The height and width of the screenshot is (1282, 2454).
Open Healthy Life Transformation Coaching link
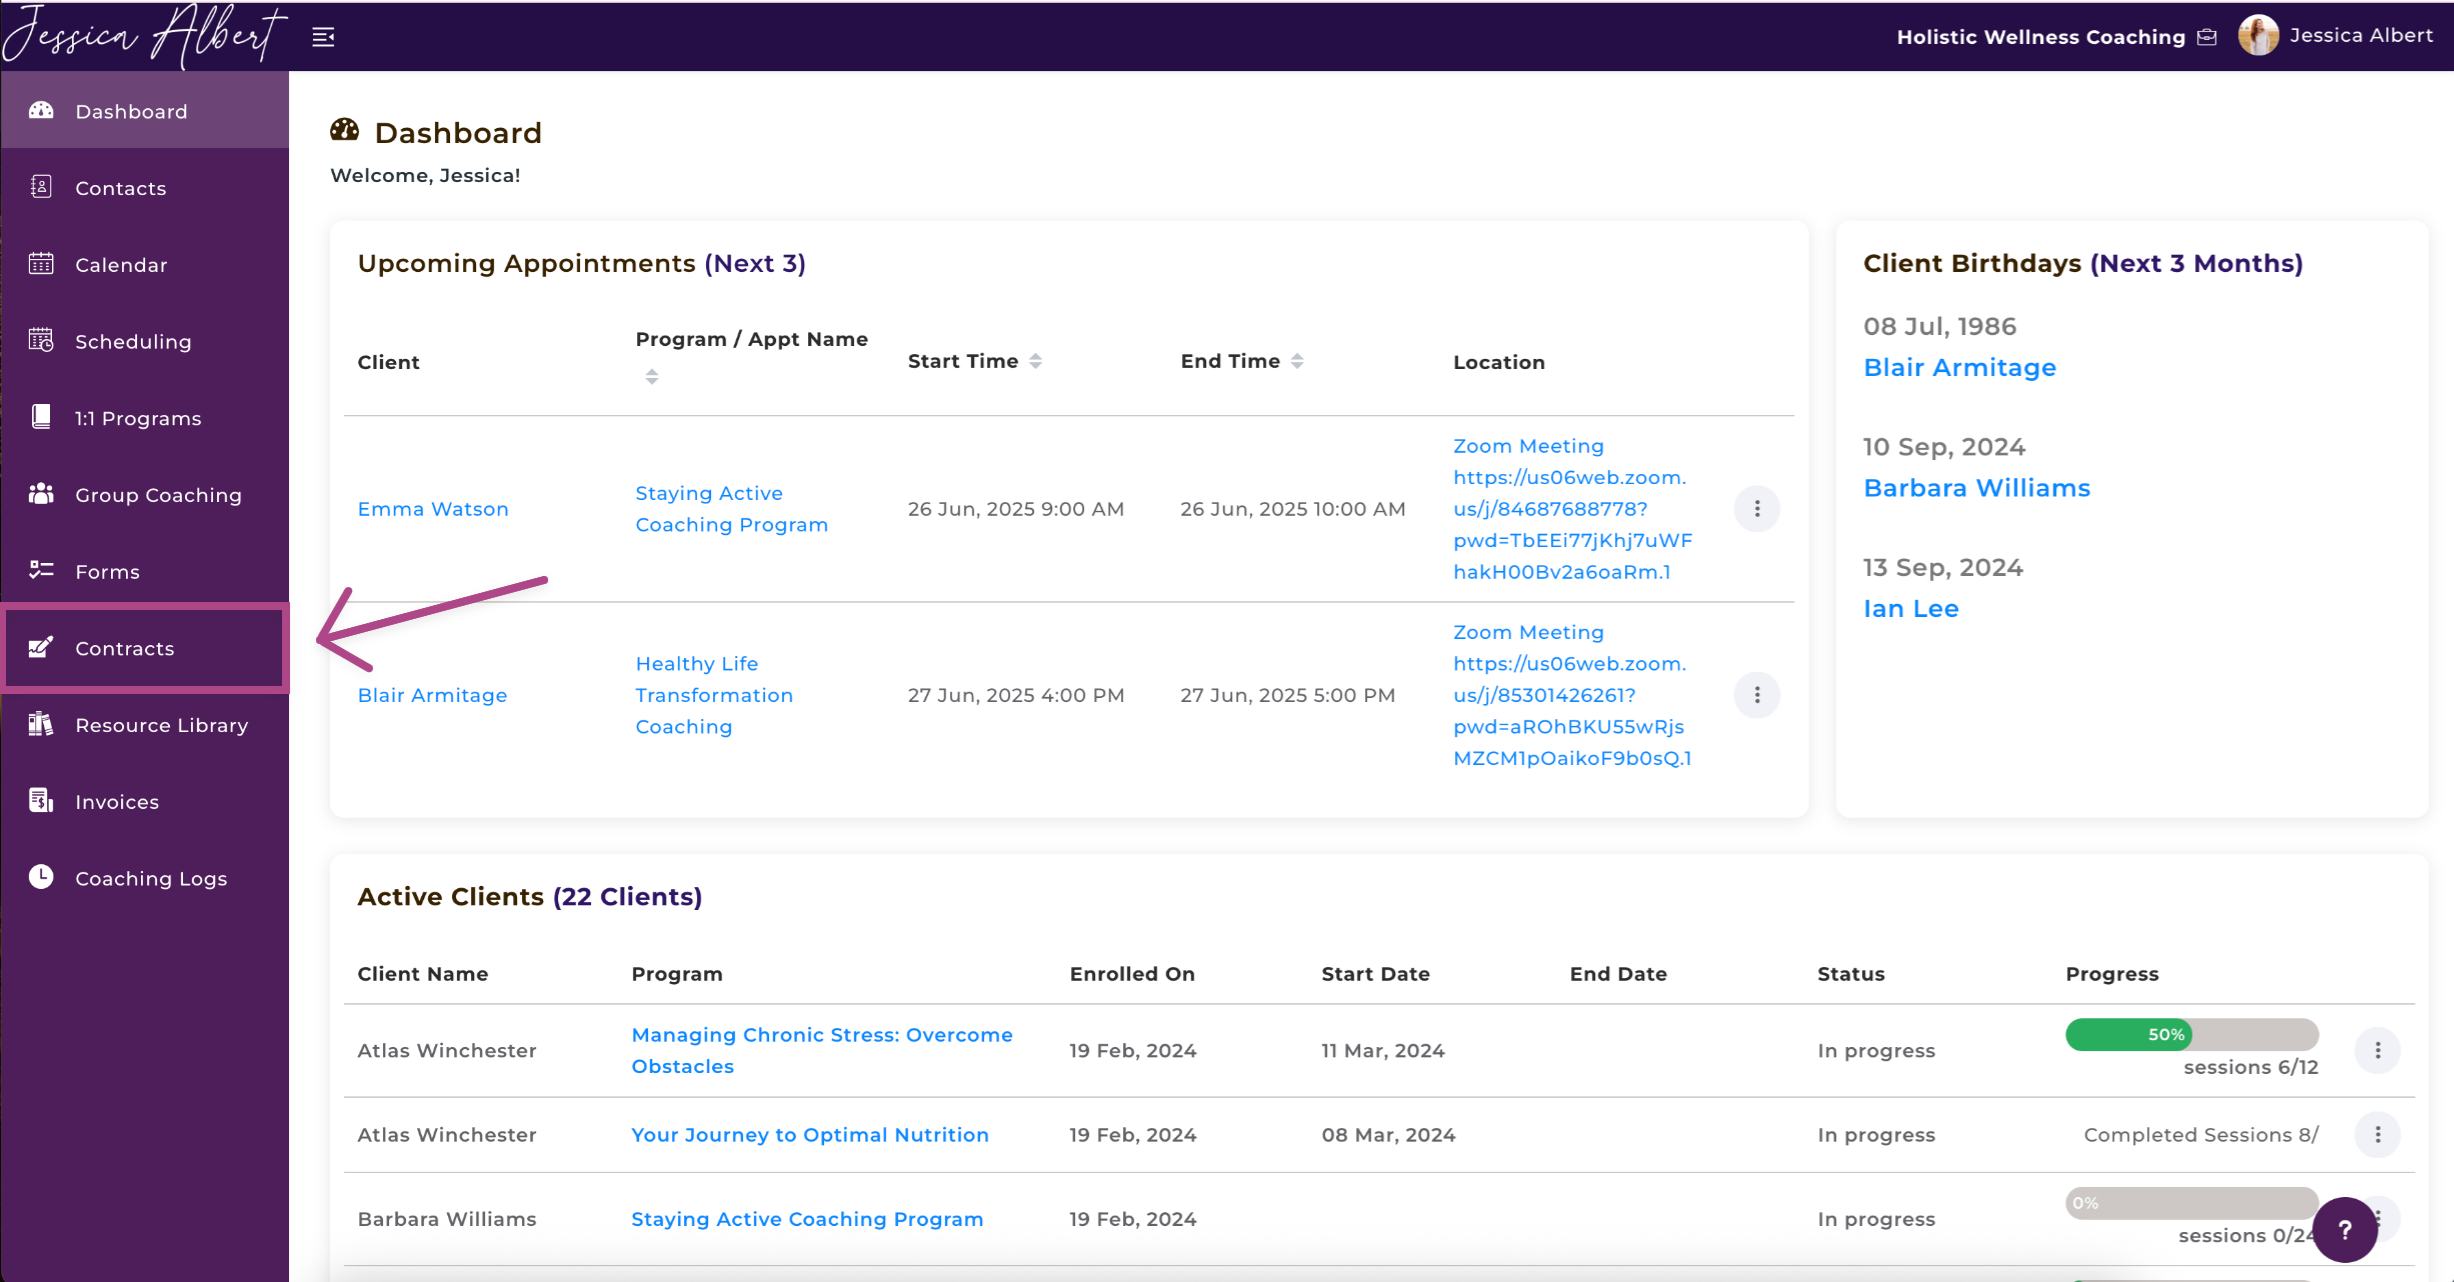tap(714, 695)
